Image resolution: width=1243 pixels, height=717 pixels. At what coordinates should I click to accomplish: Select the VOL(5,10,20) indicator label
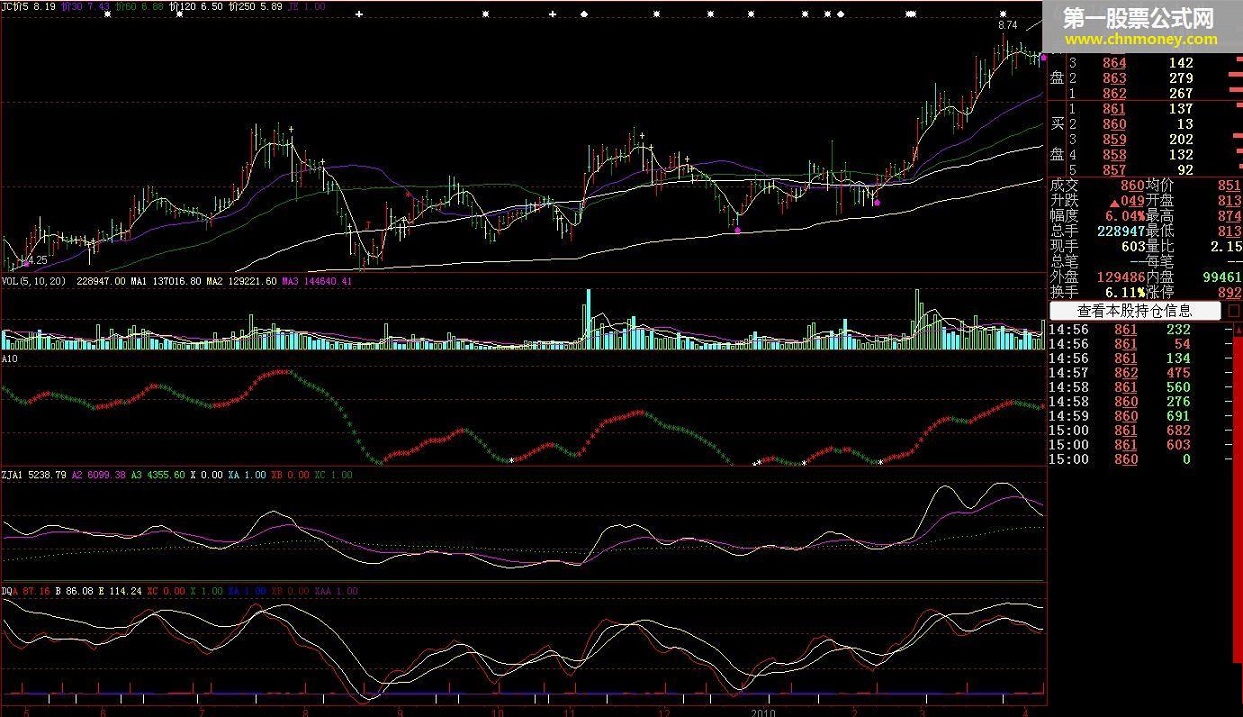34,282
